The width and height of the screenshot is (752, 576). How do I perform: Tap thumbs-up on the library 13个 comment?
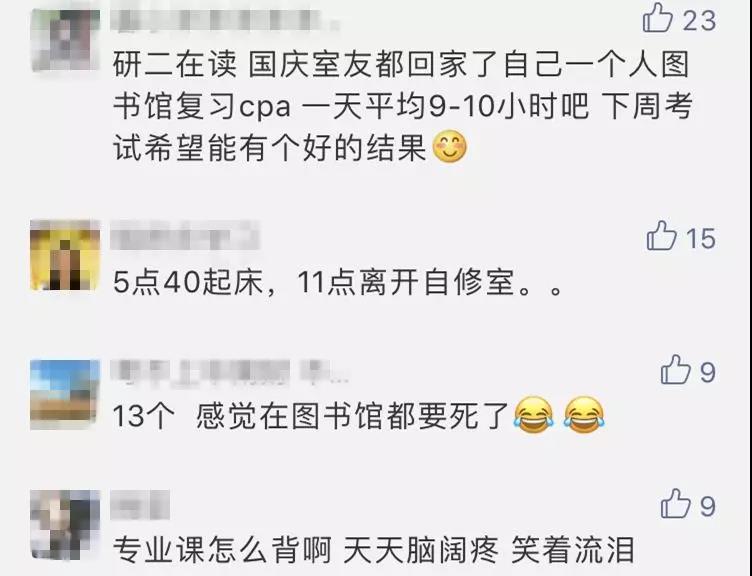click(675, 369)
